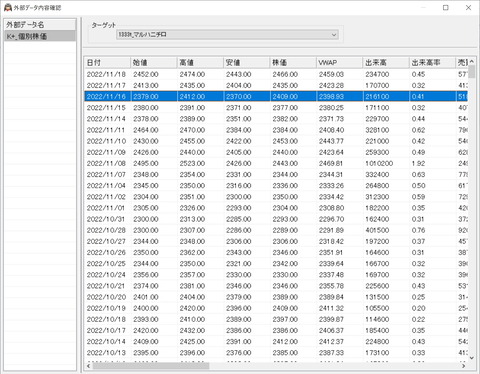Click the 出来高 value 1010200

point(379,164)
